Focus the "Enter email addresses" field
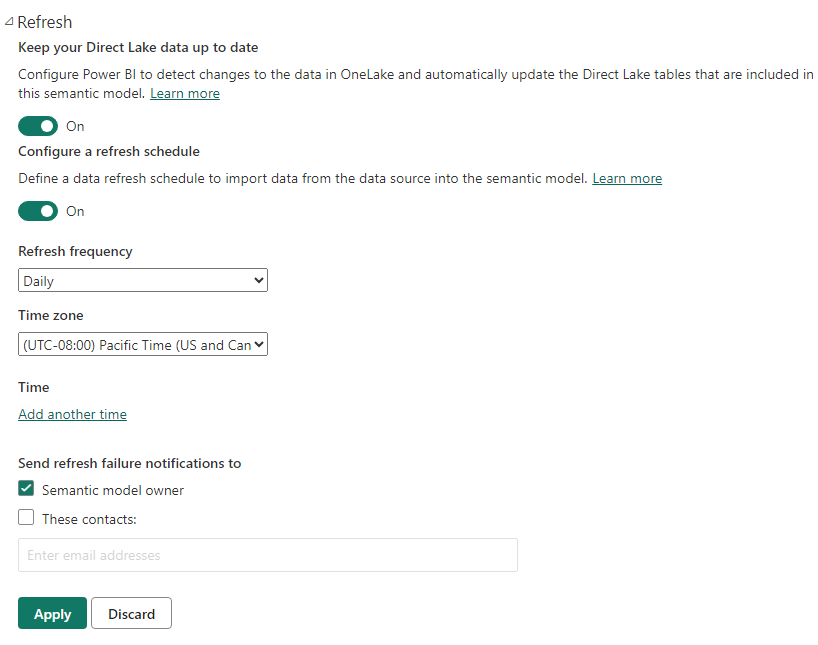 (x=267, y=555)
